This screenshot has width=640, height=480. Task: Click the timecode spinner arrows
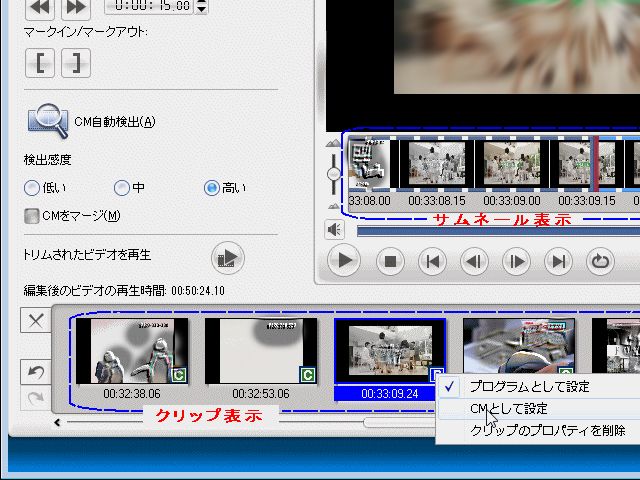[202, 7]
